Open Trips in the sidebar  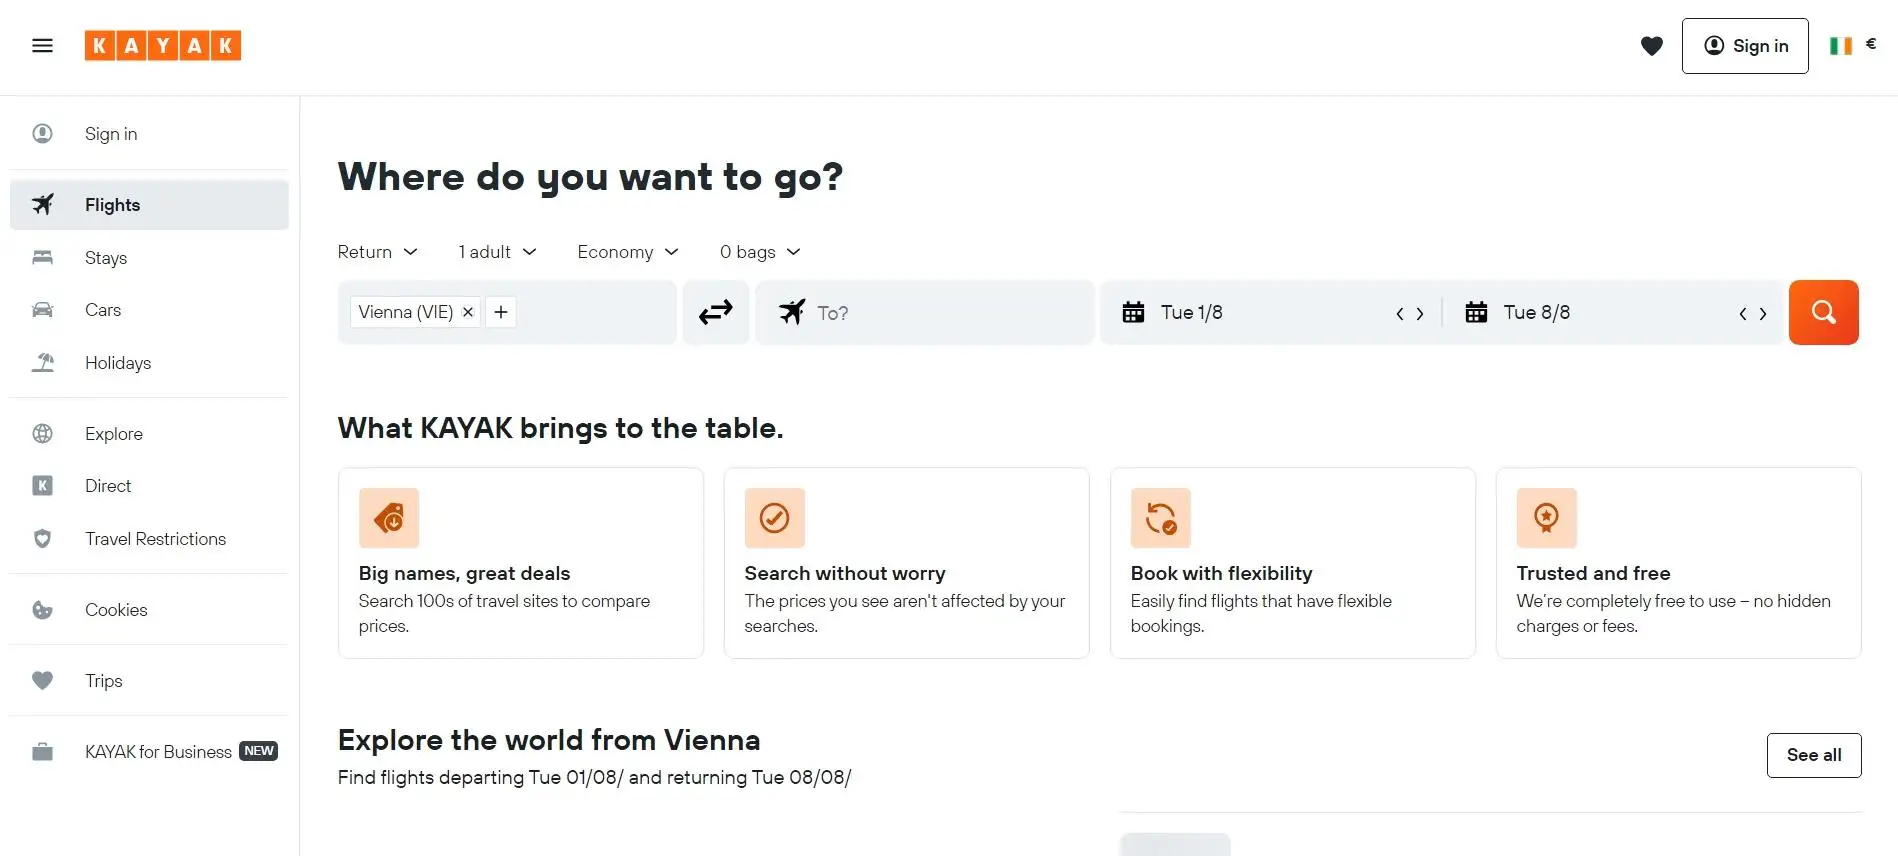click(149, 681)
